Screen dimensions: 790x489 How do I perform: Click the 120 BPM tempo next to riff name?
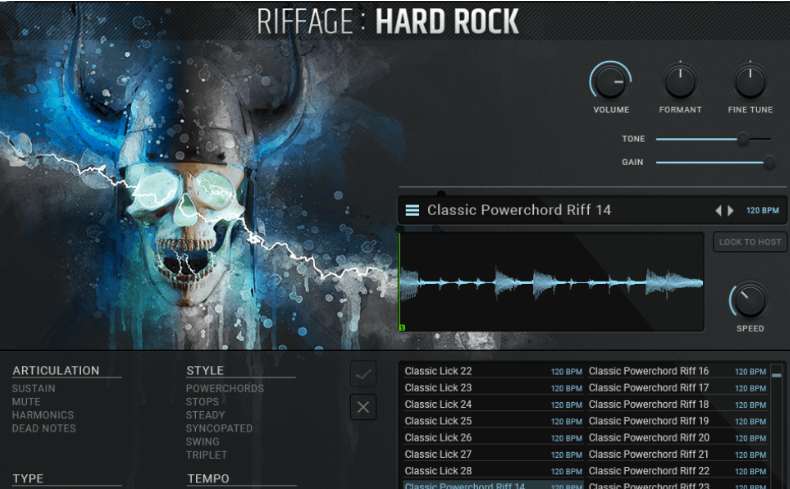pyautogui.click(x=763, y=211)
